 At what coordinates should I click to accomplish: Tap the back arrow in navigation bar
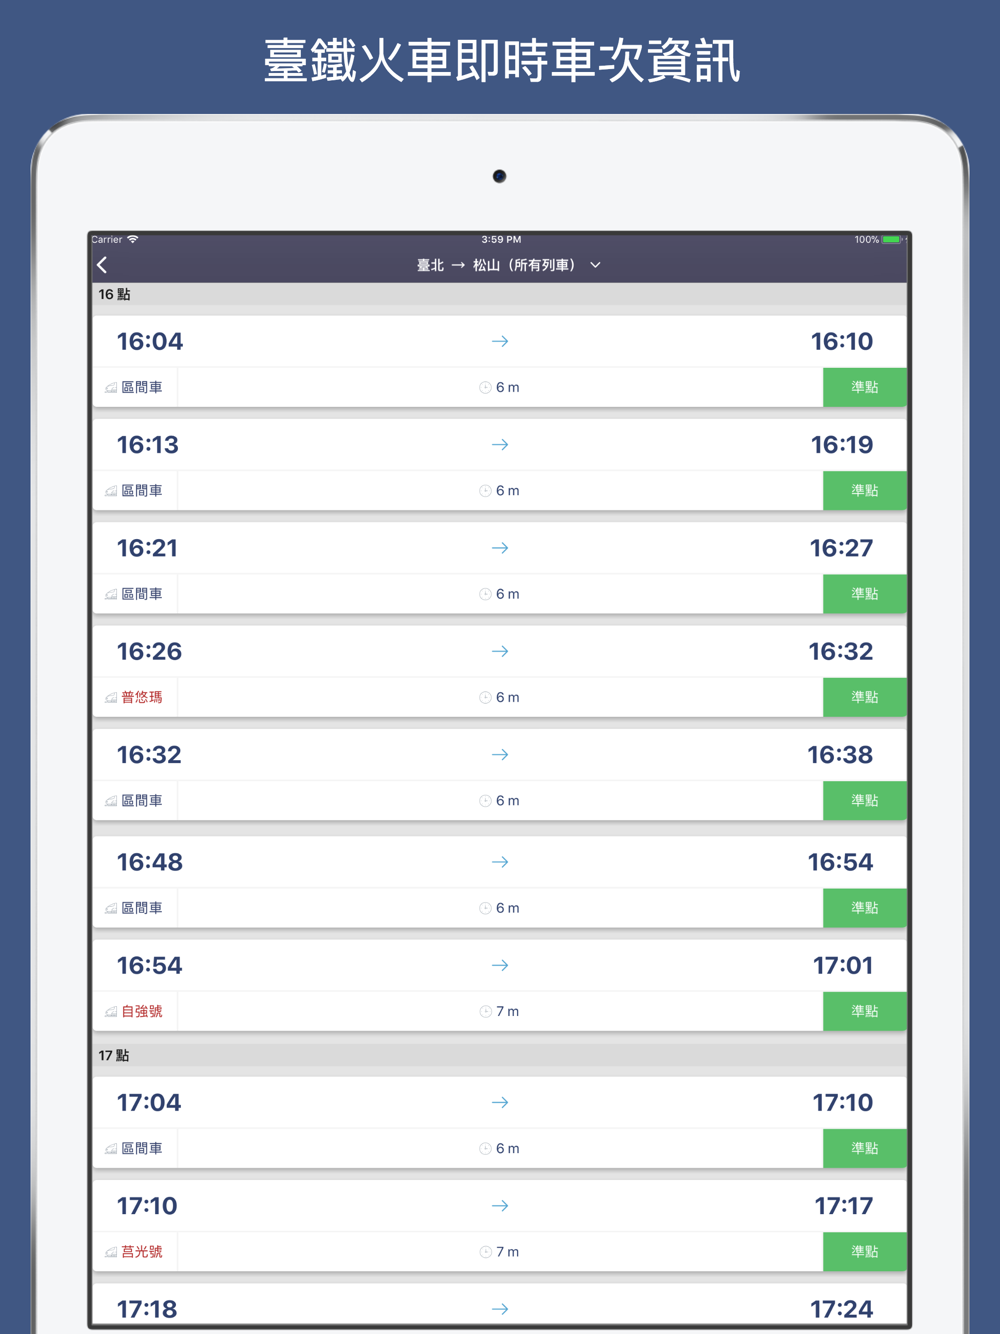[103, 265]
